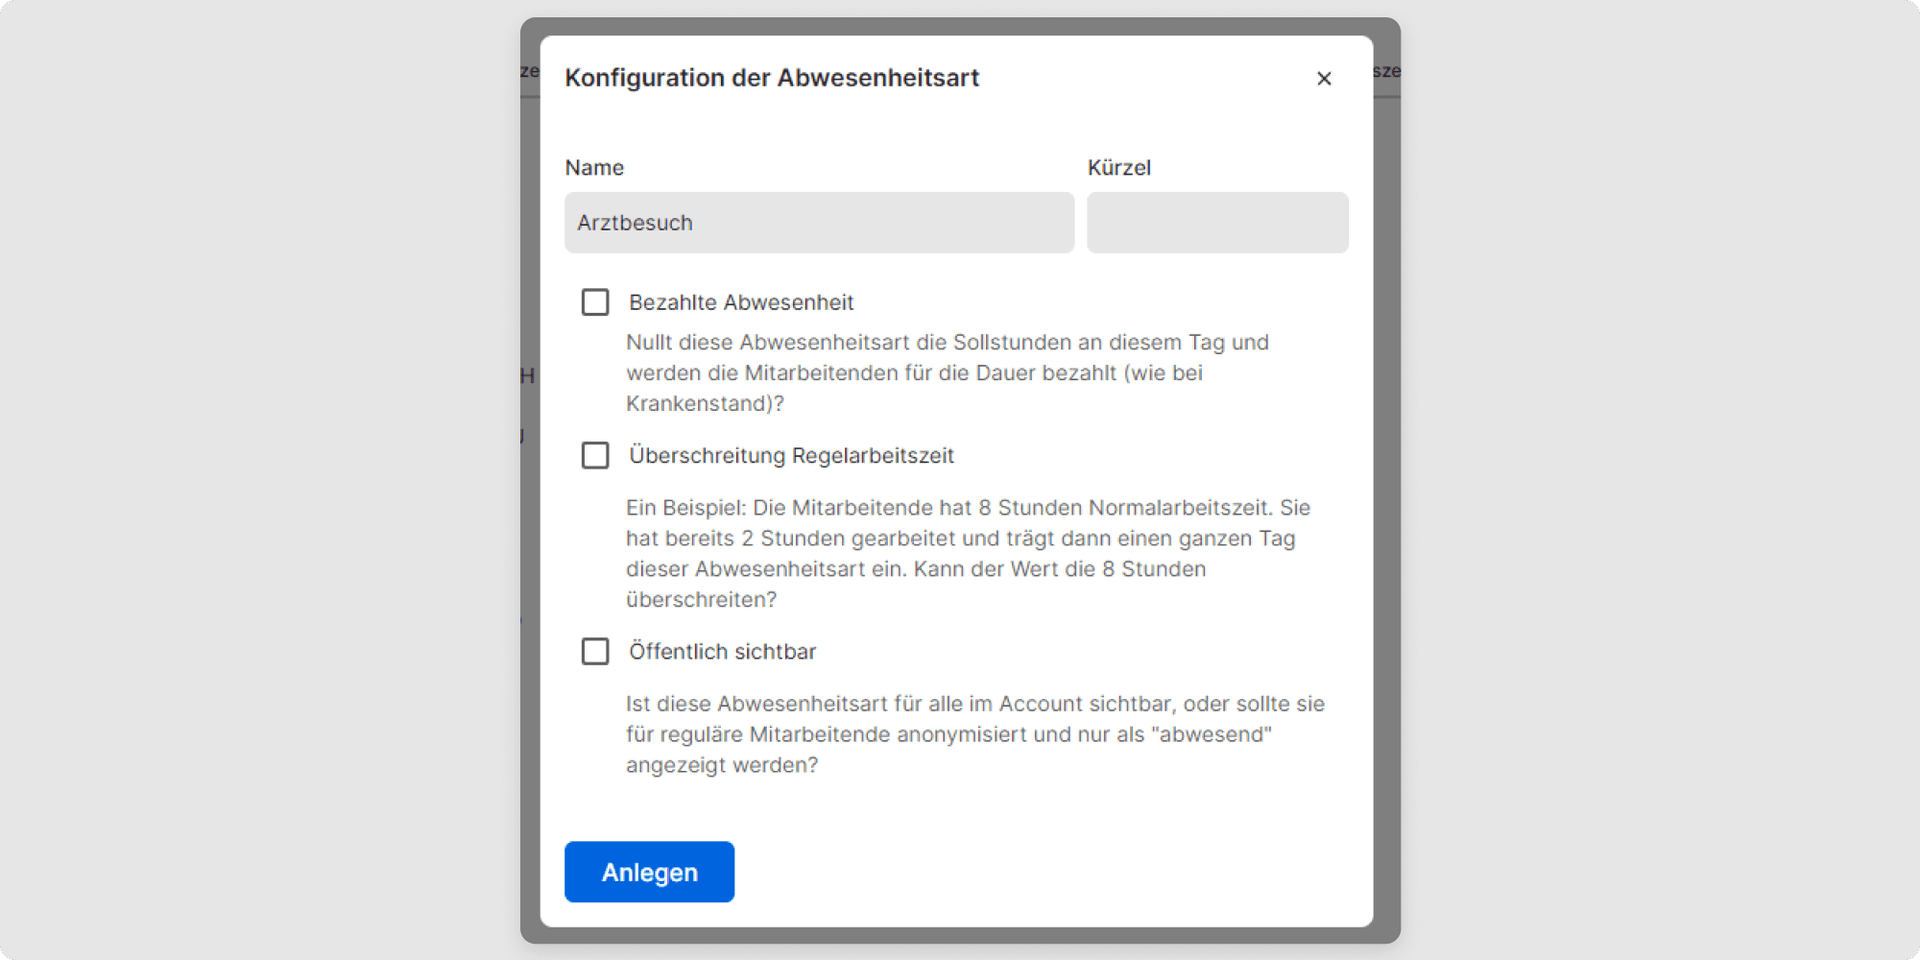Click the "Name" field label
This screenshot has width=1920, height=960.
pos(594,167)
